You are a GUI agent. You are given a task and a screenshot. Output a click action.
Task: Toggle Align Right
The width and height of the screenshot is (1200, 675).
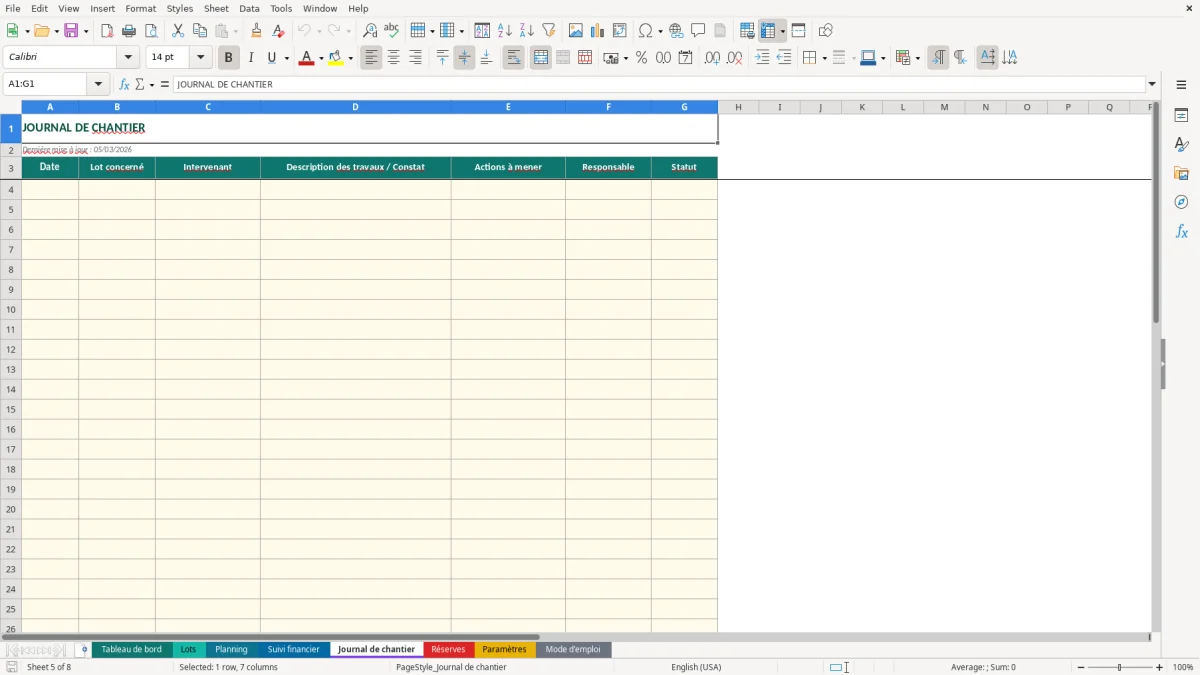[415, 58]
